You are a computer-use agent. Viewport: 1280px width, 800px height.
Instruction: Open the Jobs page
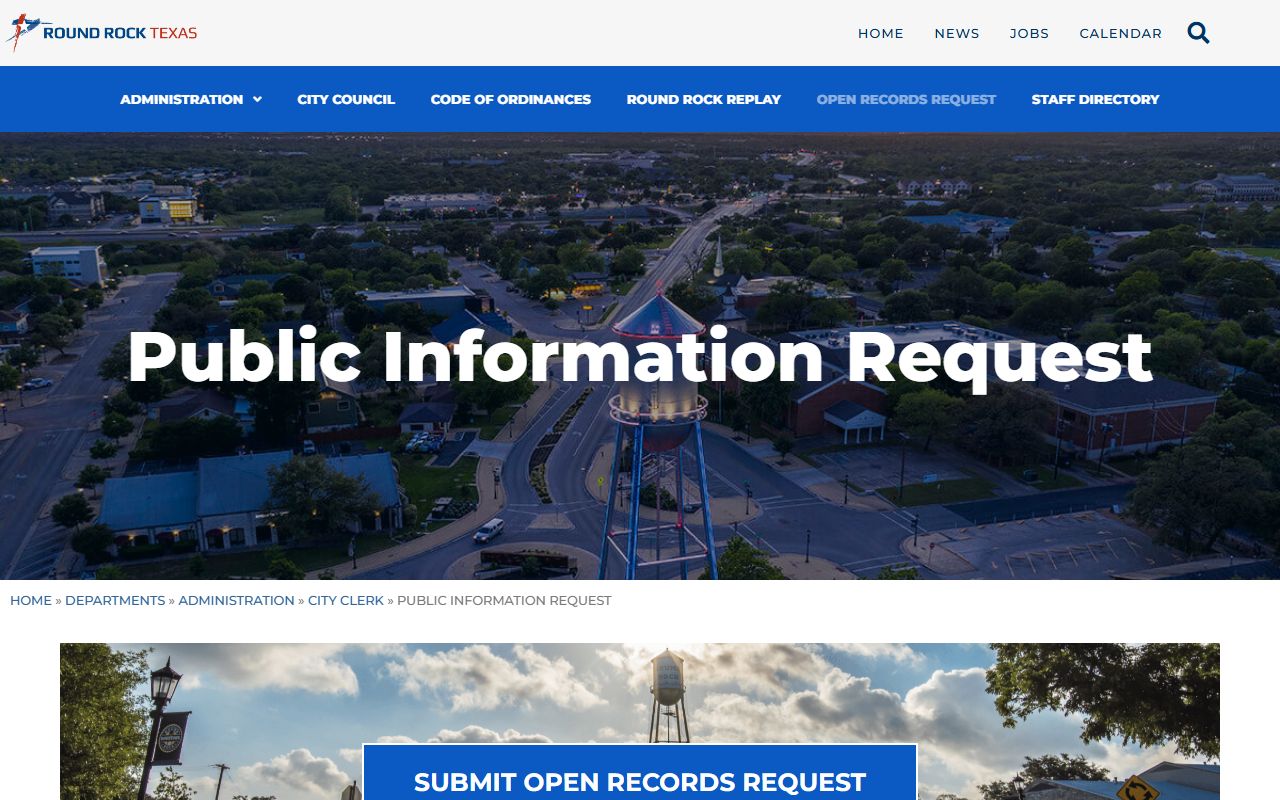point(1029,33)
